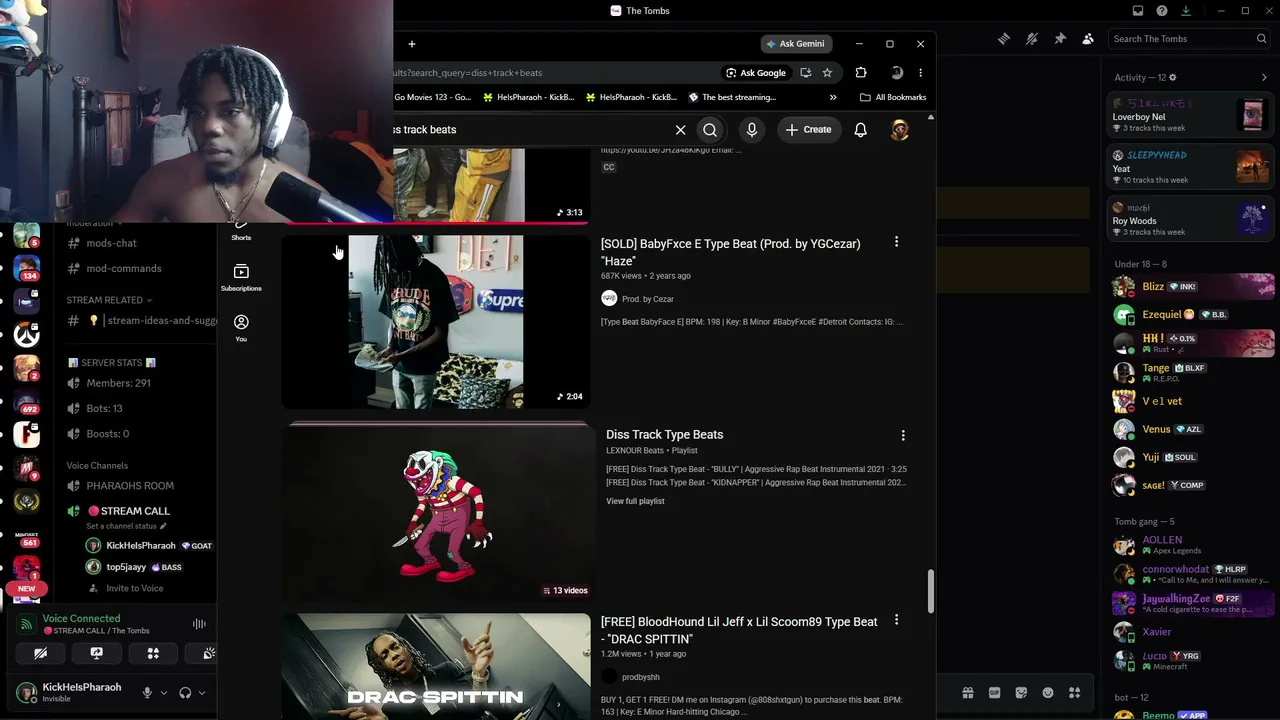Viewport: 1280px width, 720px height.
Task: Open the stream-ideas-and-suggestions channel
Action: coord(140,321)
